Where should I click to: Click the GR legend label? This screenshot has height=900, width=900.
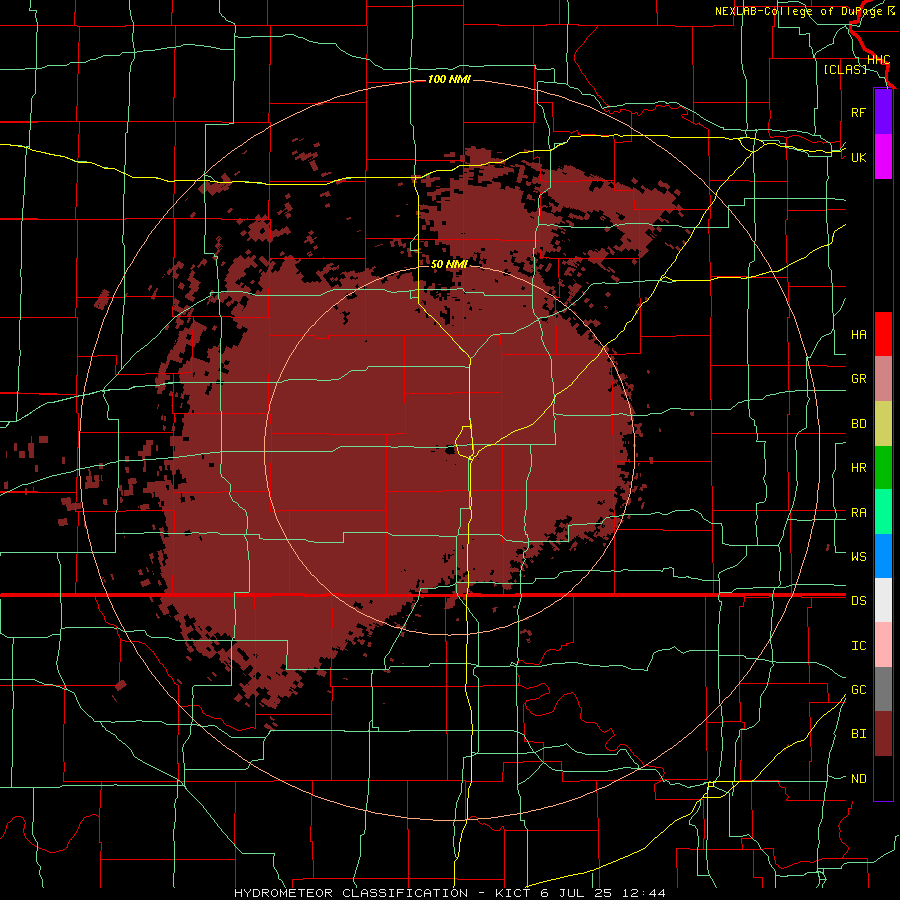pos(858,379)
